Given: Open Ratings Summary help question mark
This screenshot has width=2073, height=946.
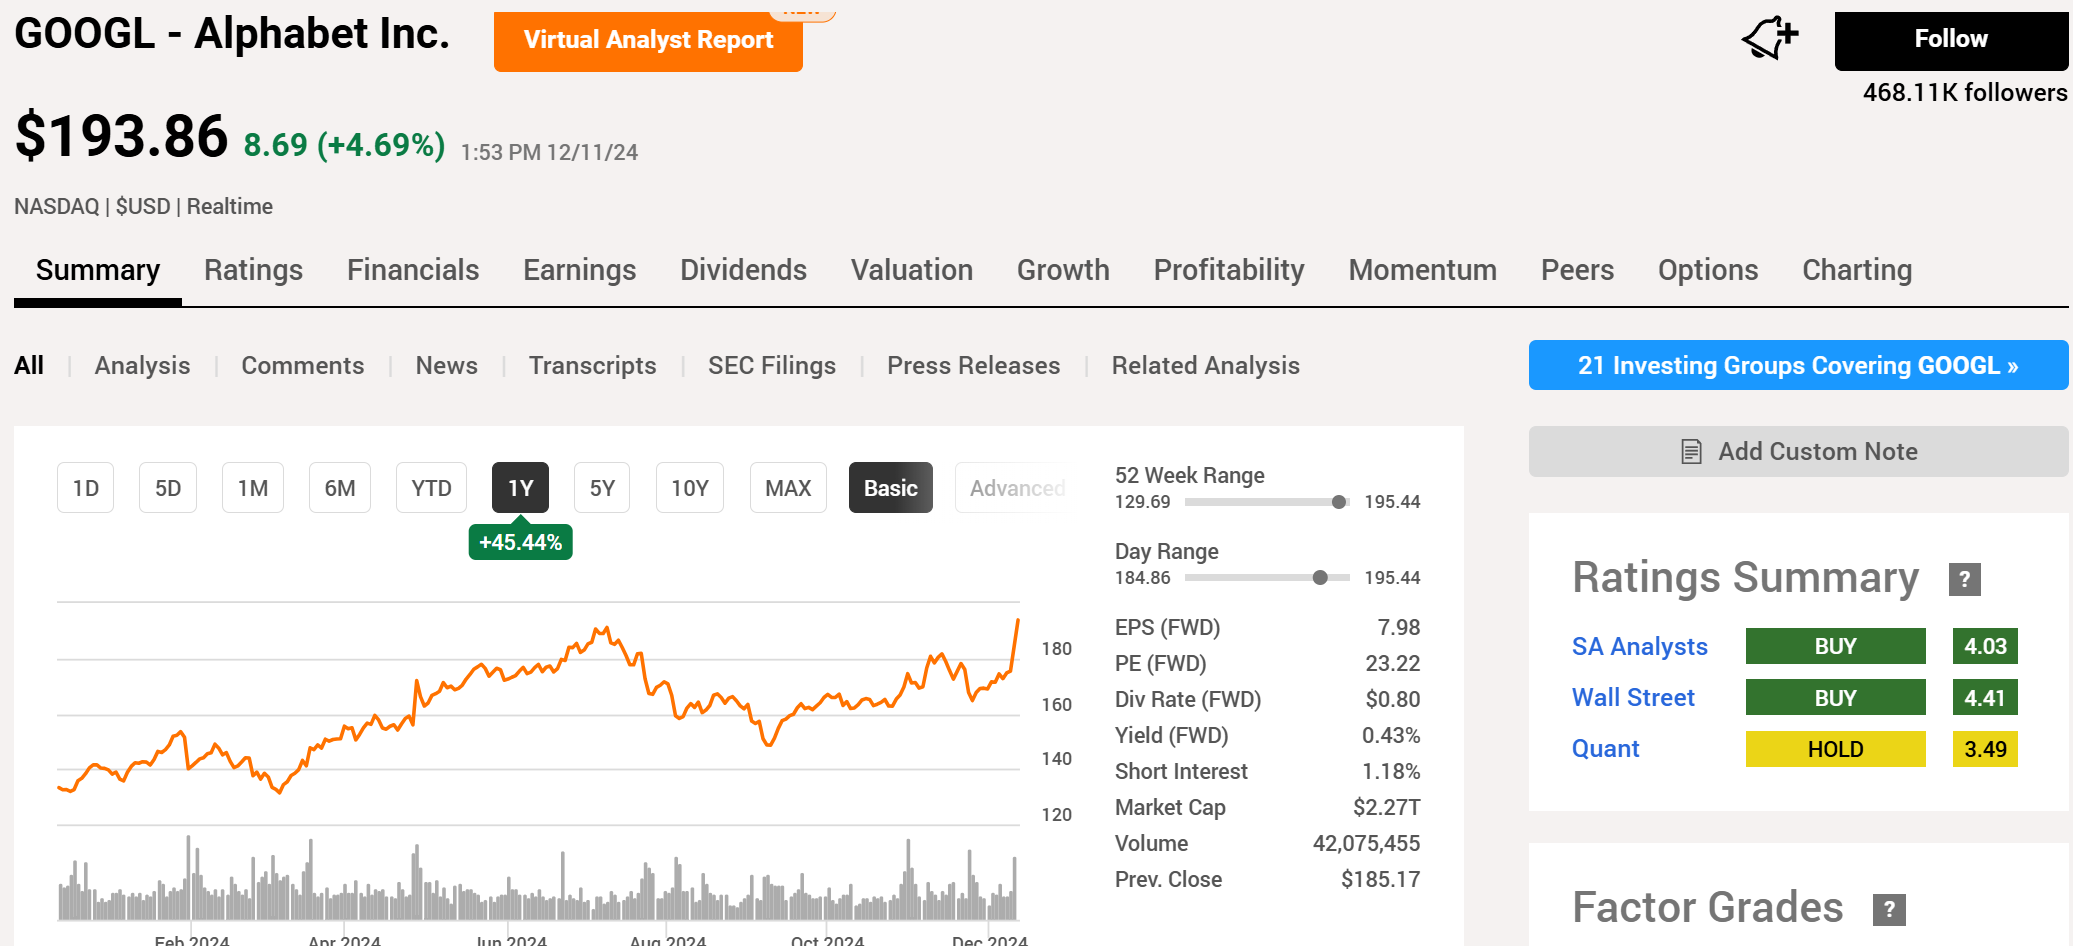Looking at the screenshot, I should pos(1964,579).
